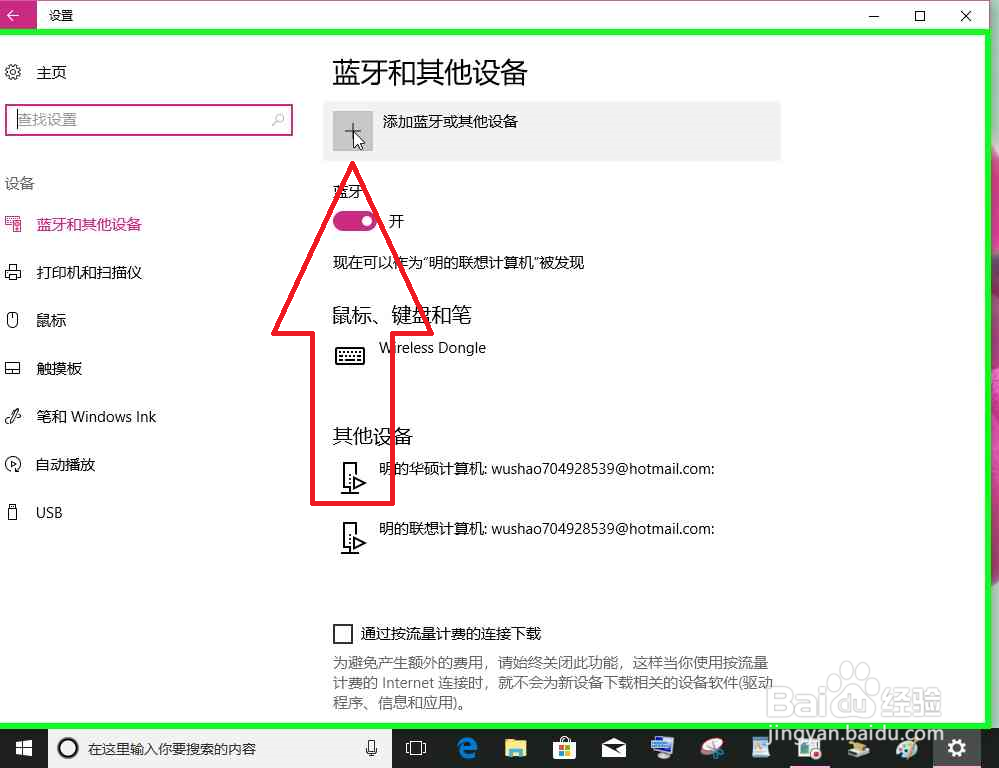The image size is (999, 768).
Task: Select the Pen and Windows Ink icon
Action: click(13, 416)
